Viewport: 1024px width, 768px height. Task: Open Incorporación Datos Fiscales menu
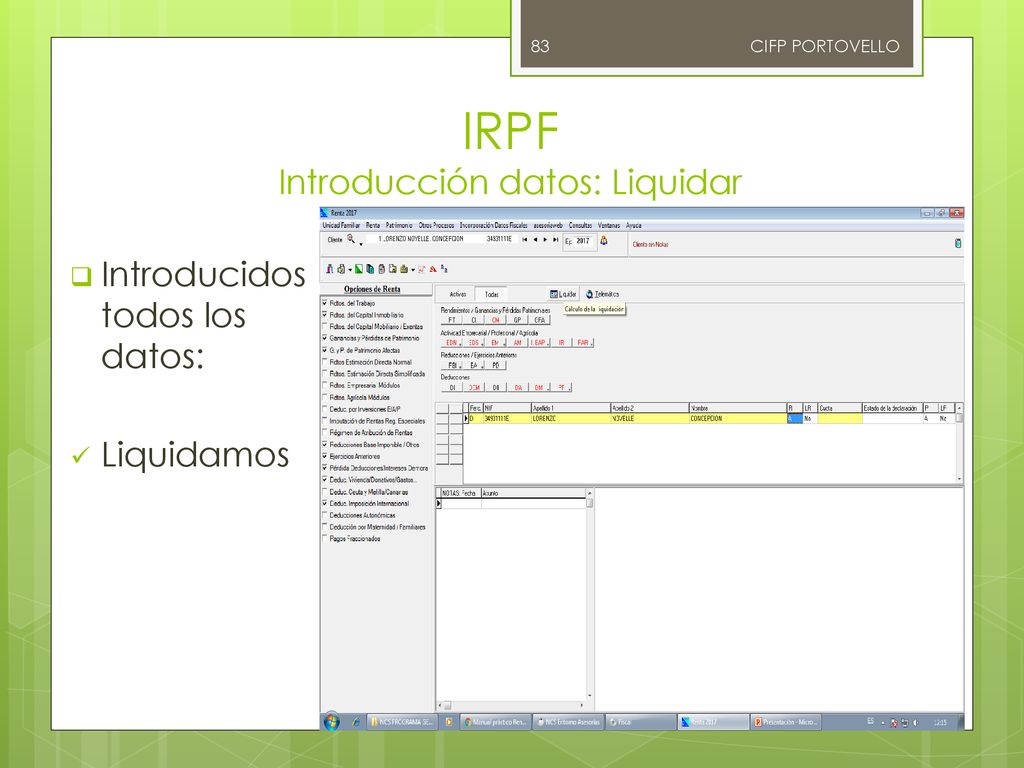click(494, 225)
